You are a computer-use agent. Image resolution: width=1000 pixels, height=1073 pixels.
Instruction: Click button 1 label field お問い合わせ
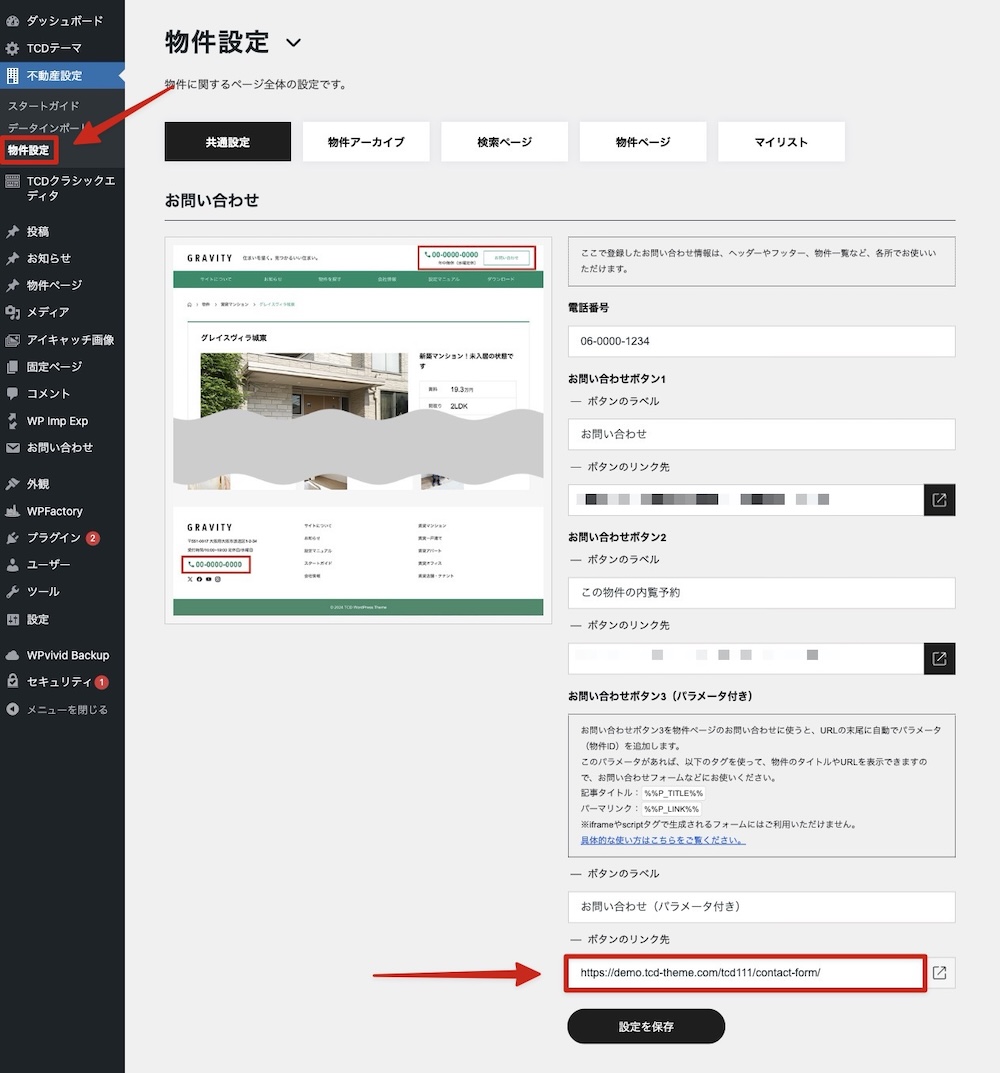pyautogui.click(x=761, y=435)
